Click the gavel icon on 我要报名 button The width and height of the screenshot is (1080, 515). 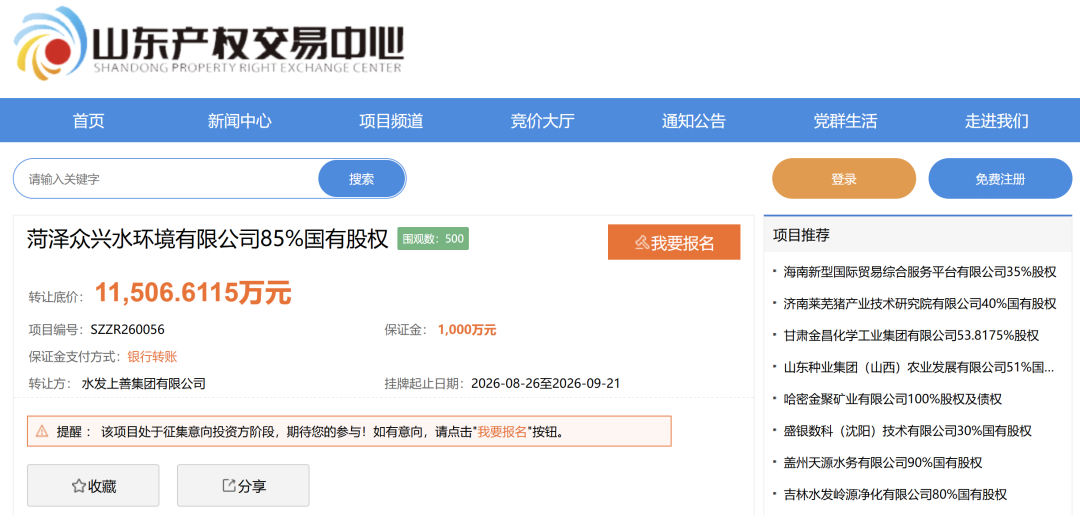tap(642, 243)
